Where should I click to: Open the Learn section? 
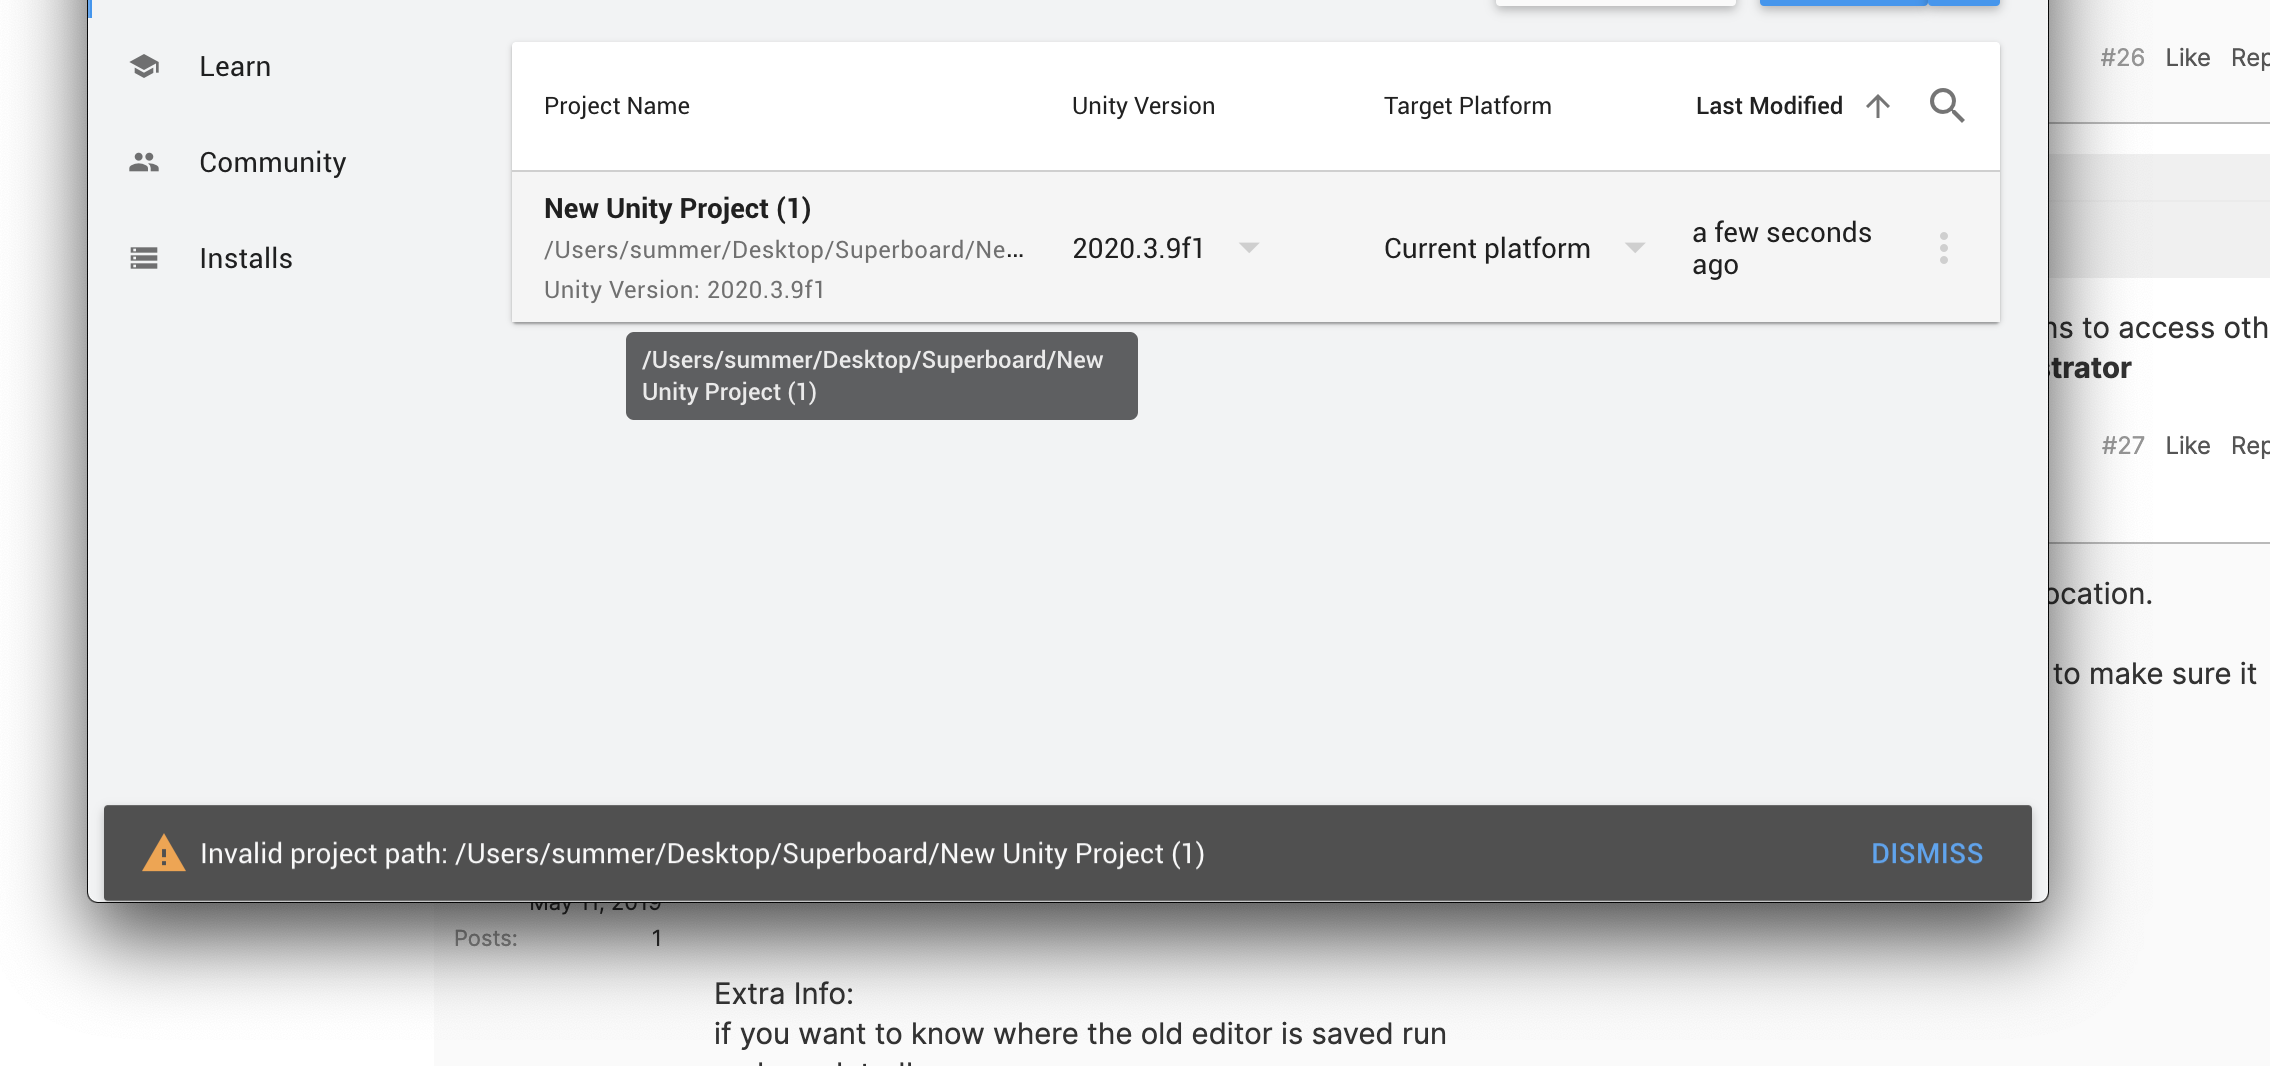click(235, 66)
